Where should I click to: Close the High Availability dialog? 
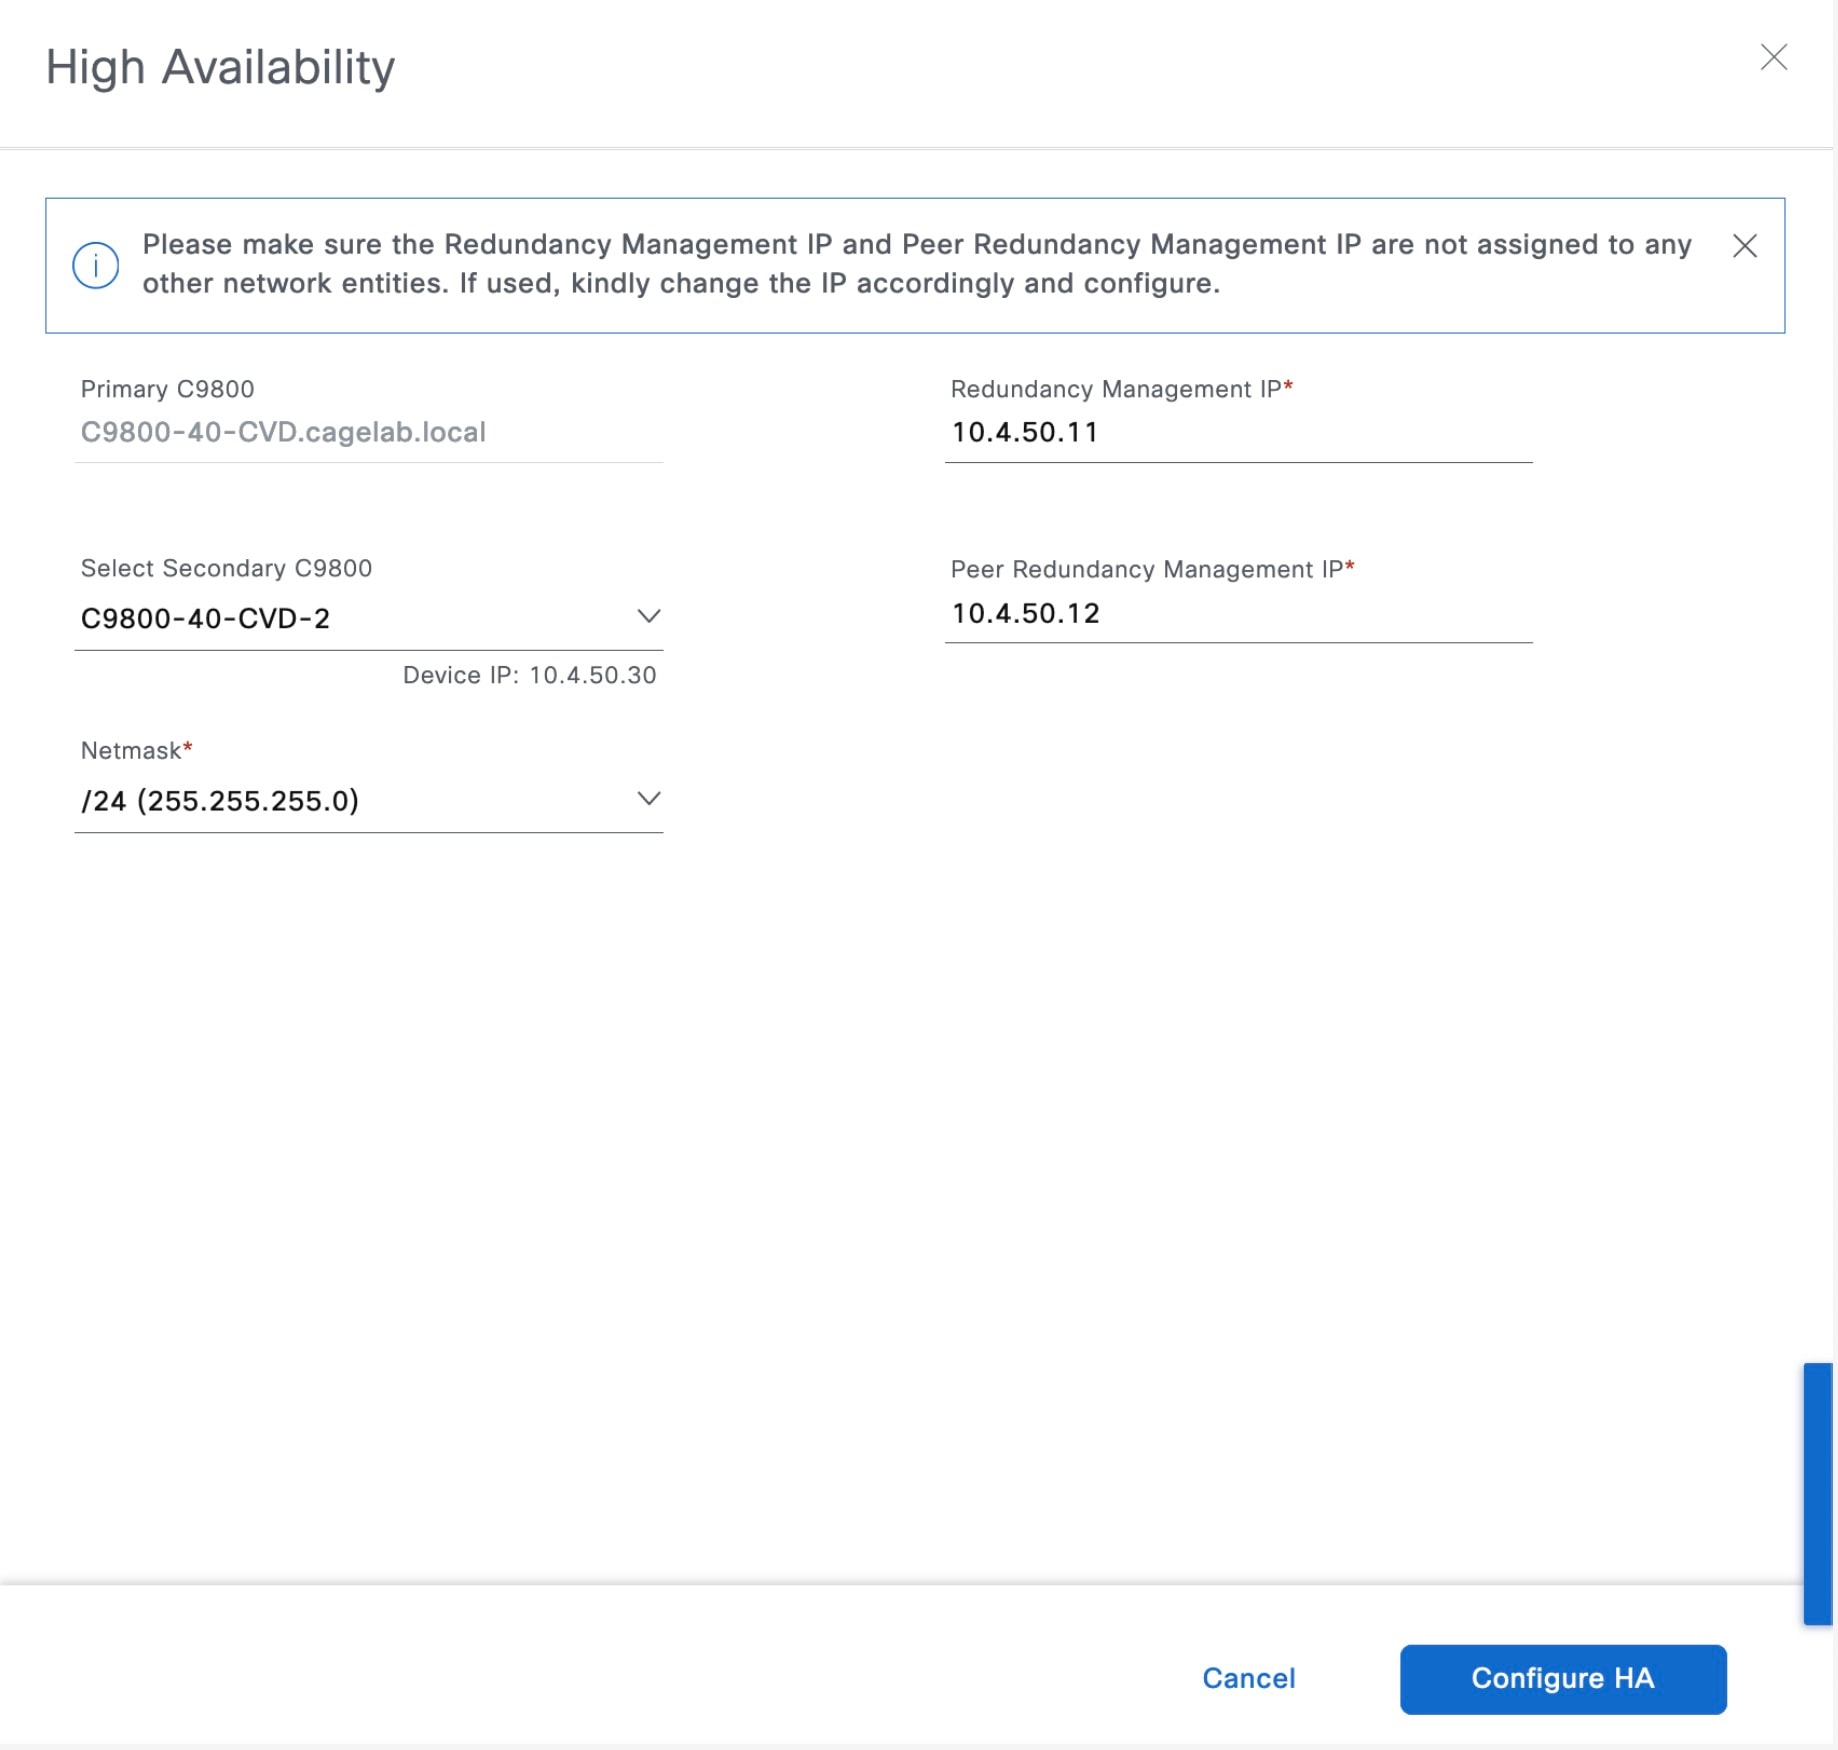pos(1773,57)
